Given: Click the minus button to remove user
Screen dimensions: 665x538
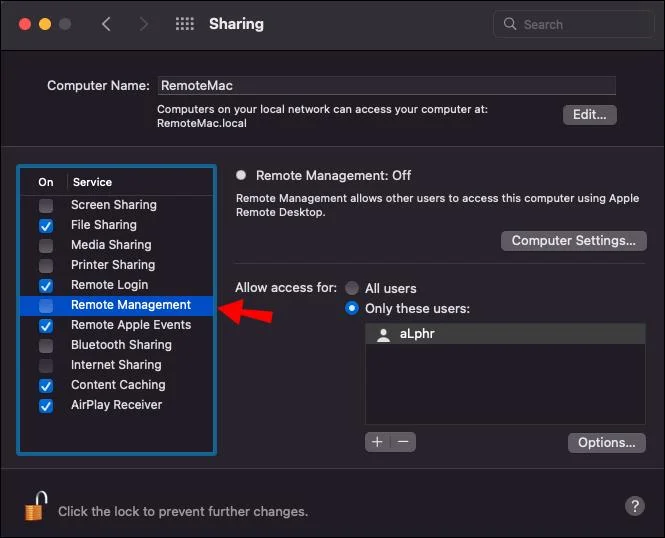Looking at the screenshot, I should 402,441.
